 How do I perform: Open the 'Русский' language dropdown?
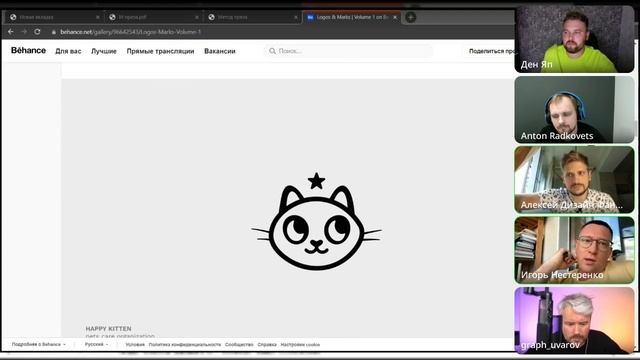pyautogui.click(x=96, y=344)
